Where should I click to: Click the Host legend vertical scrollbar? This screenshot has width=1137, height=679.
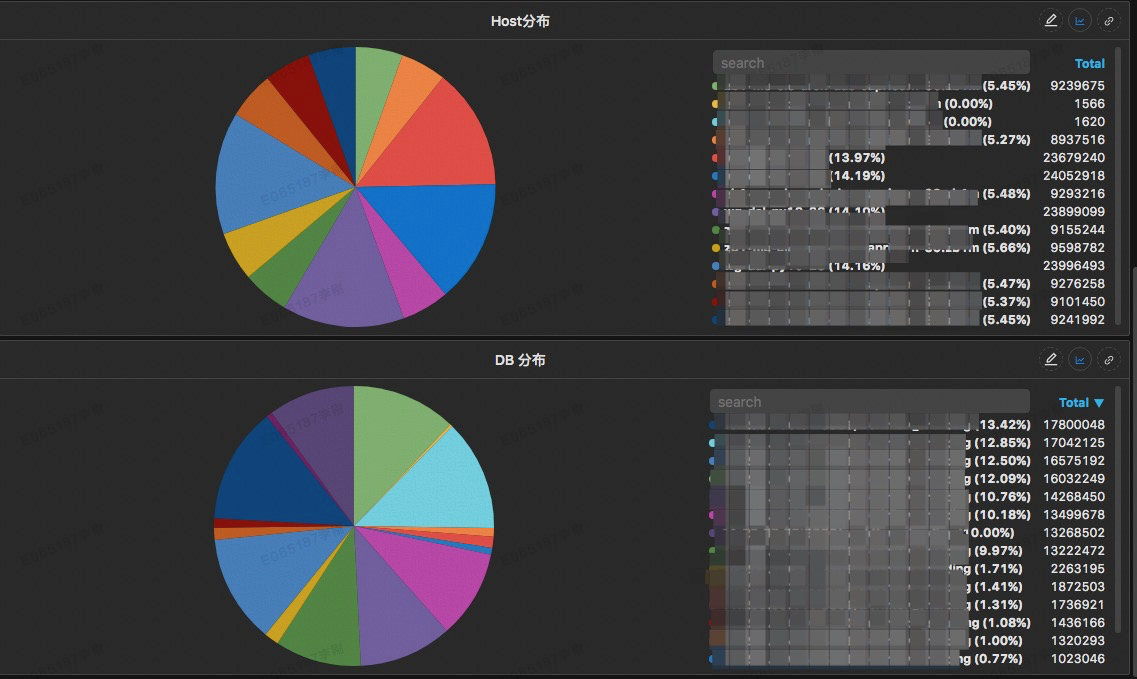click(x=1117, y=185)
